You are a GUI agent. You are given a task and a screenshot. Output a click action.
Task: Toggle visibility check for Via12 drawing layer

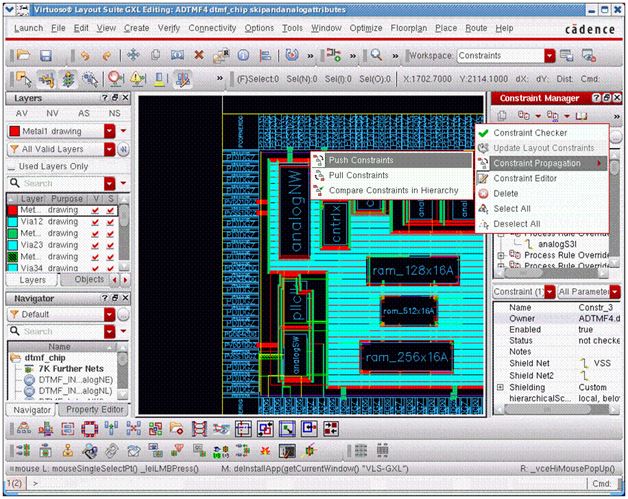pos(95,223)
